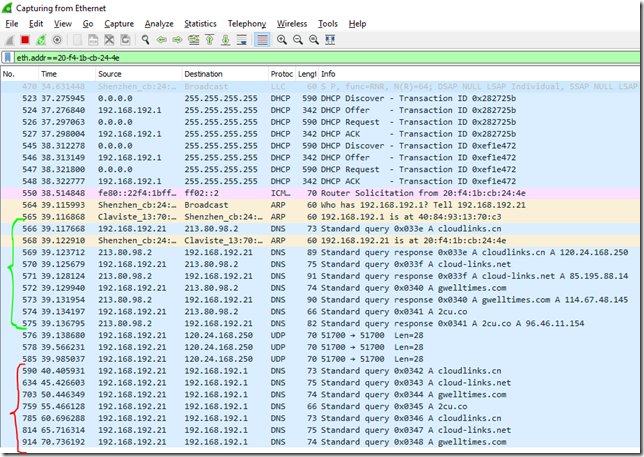Screen dimensions: 644x457
Task: Click the Wireshark fin icon in title bar
Action: click(x=7, y=8)
